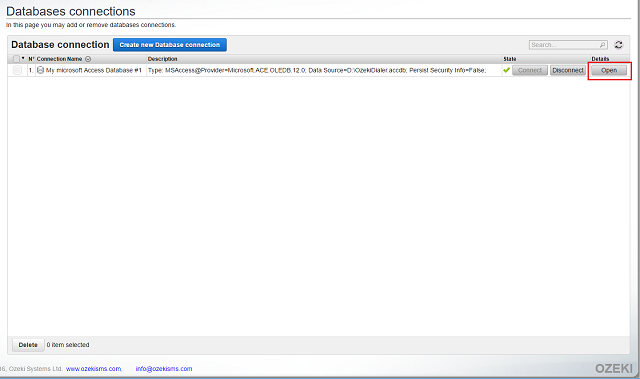Click the row number 1. cell
Viewport: 640px width, 379px height.
coord(31,70)
